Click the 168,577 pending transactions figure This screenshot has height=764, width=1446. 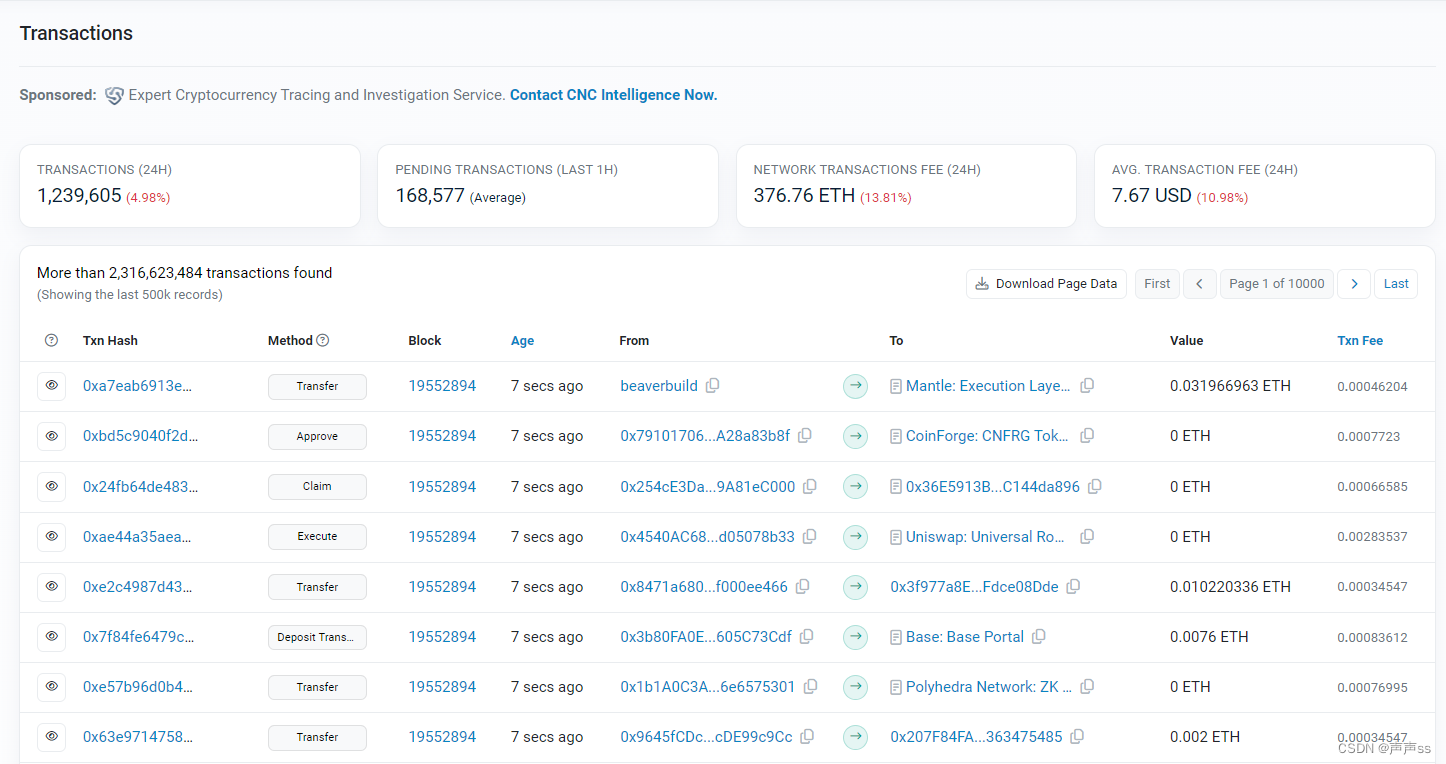[x=430, y=196]
